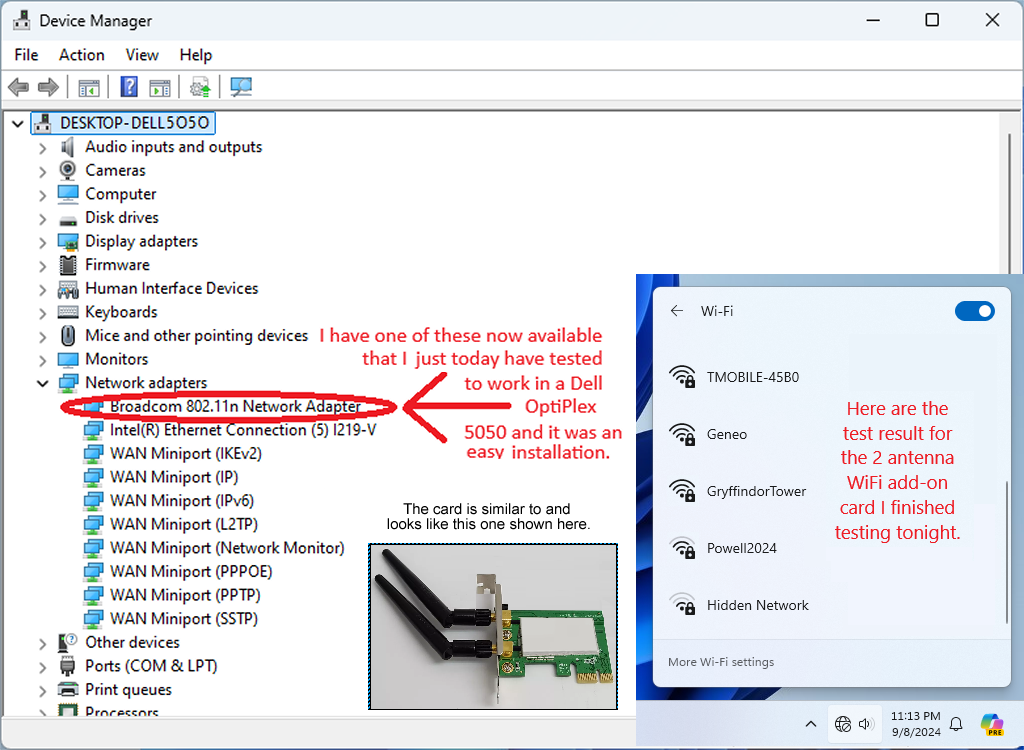Click the network globe tray icon
The height and width of the screenshot is (750, 1024).
(x=843, y=724)
